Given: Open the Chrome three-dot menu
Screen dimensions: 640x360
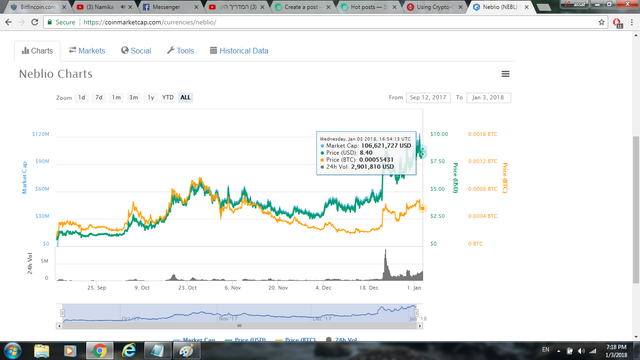Looking at the screenshot, I should click(x=632, y=22).
